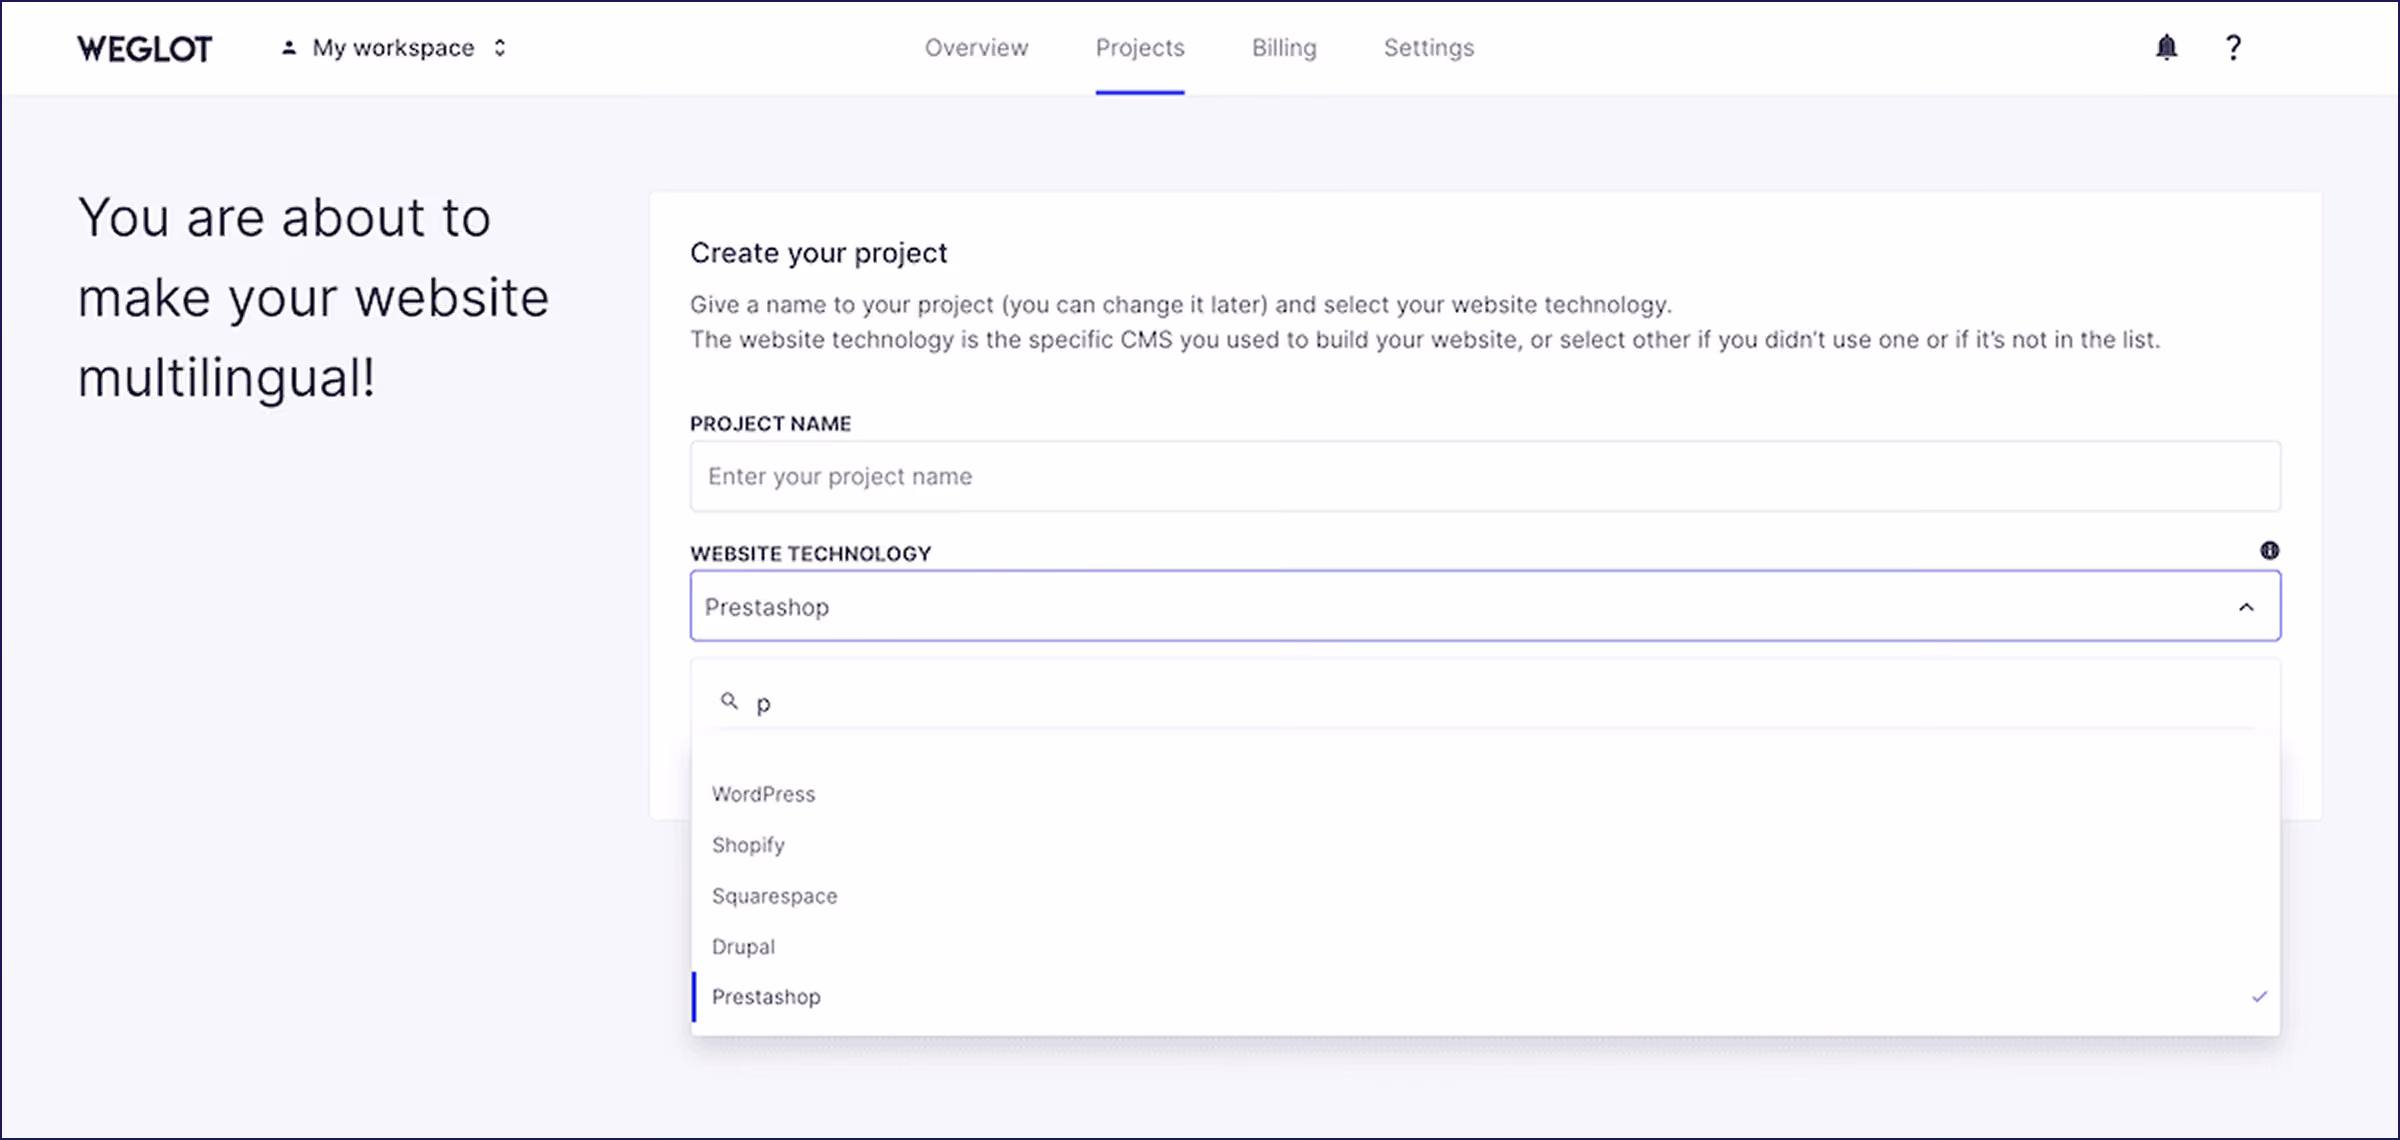Go to the Overview tab
Screen dimensions: 2400x1140
pos(976,47)
